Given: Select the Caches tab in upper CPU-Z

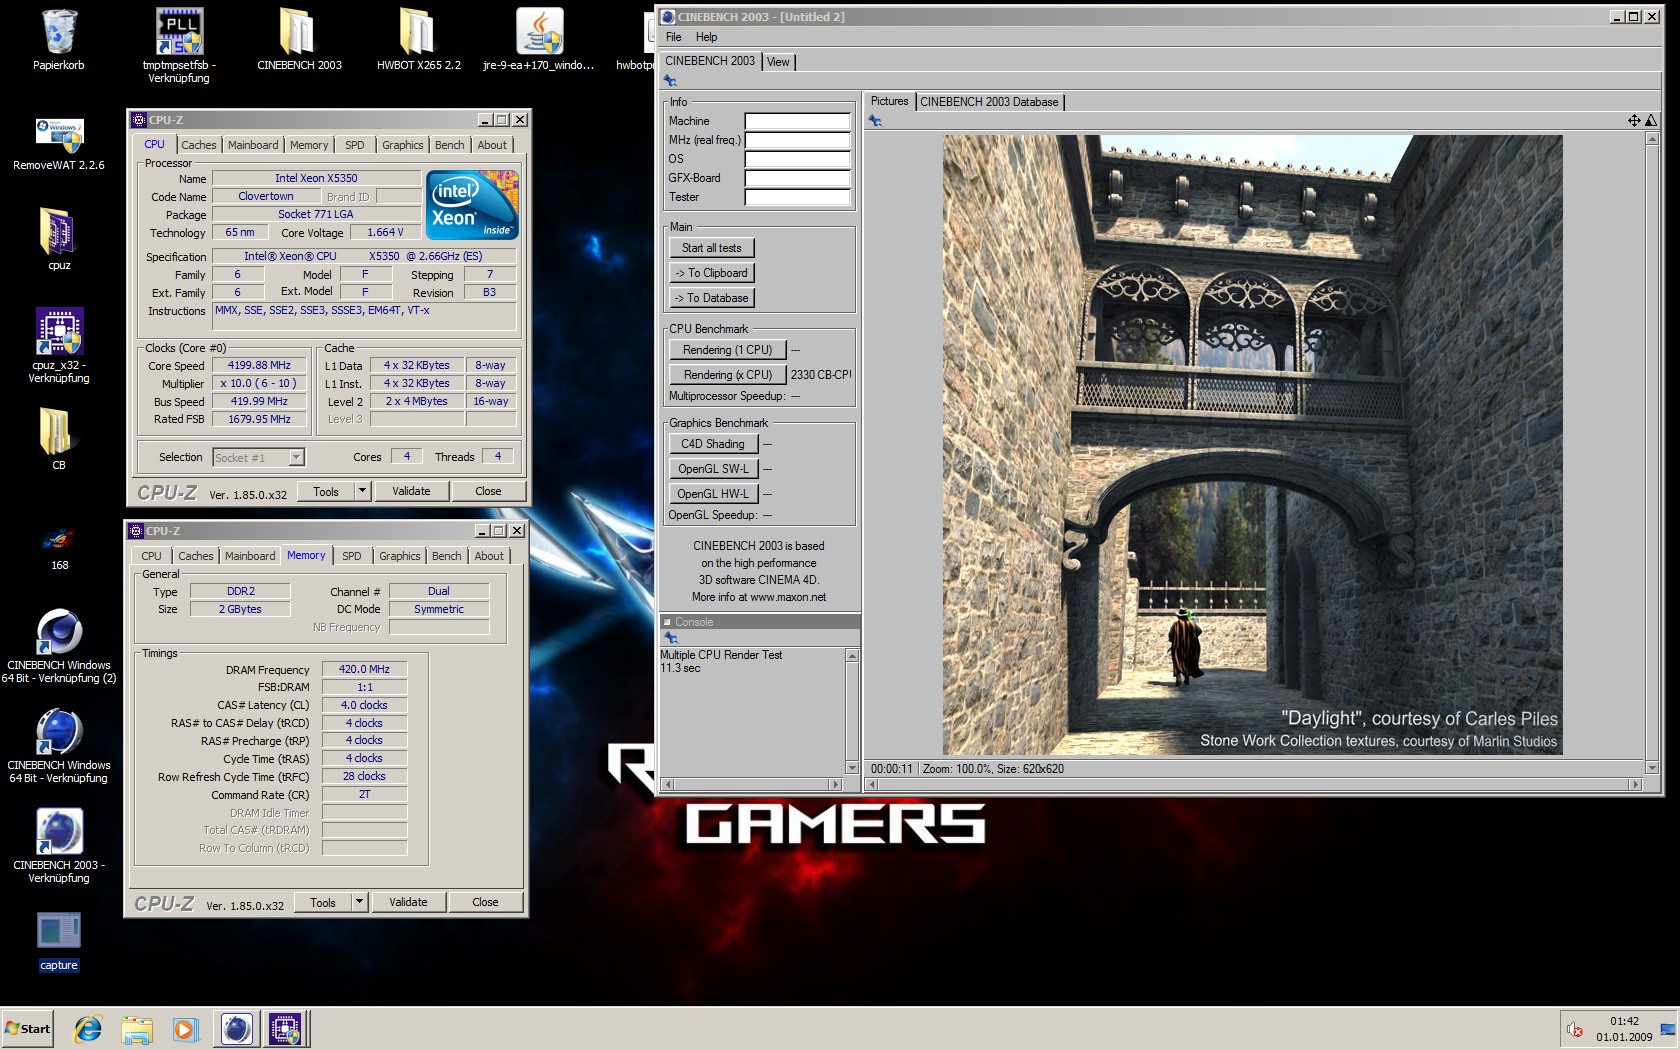Looking at the screenshot, I should click(x=198, y=145).
